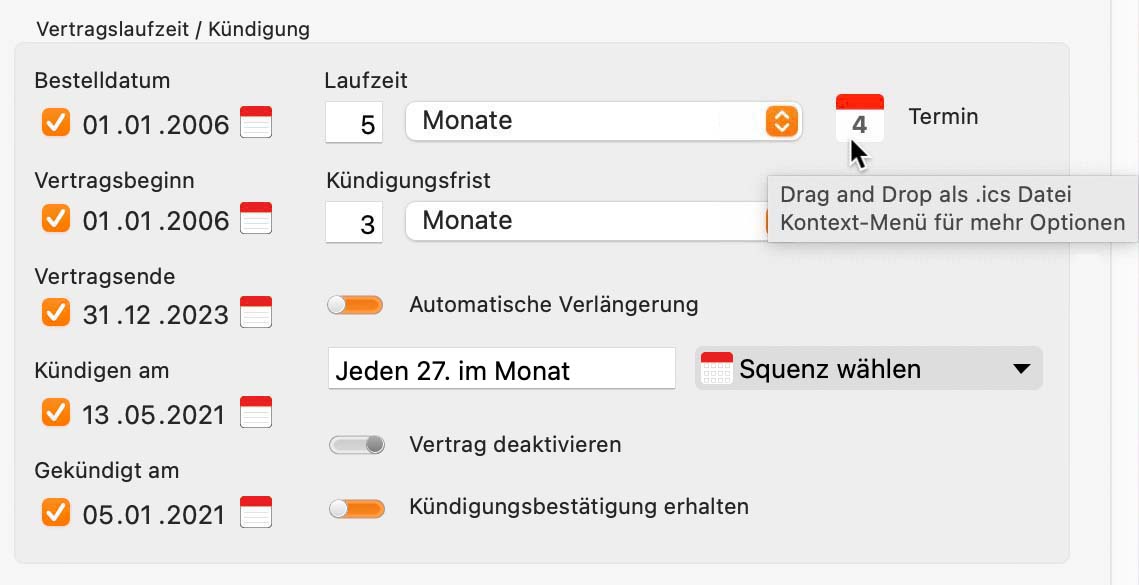
Task: Click the Laufzeit number field showing 5
Action: pyautogui.click(x=354, y=122)
